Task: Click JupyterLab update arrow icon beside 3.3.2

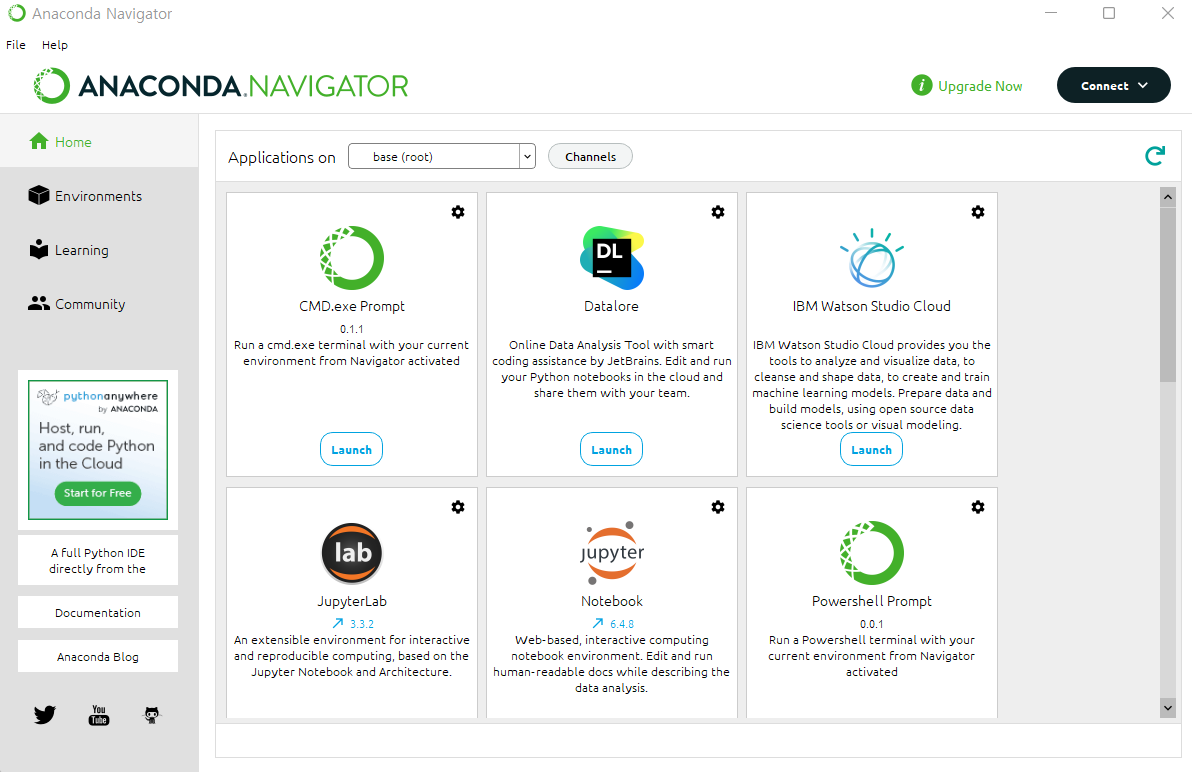Action: 338,624
